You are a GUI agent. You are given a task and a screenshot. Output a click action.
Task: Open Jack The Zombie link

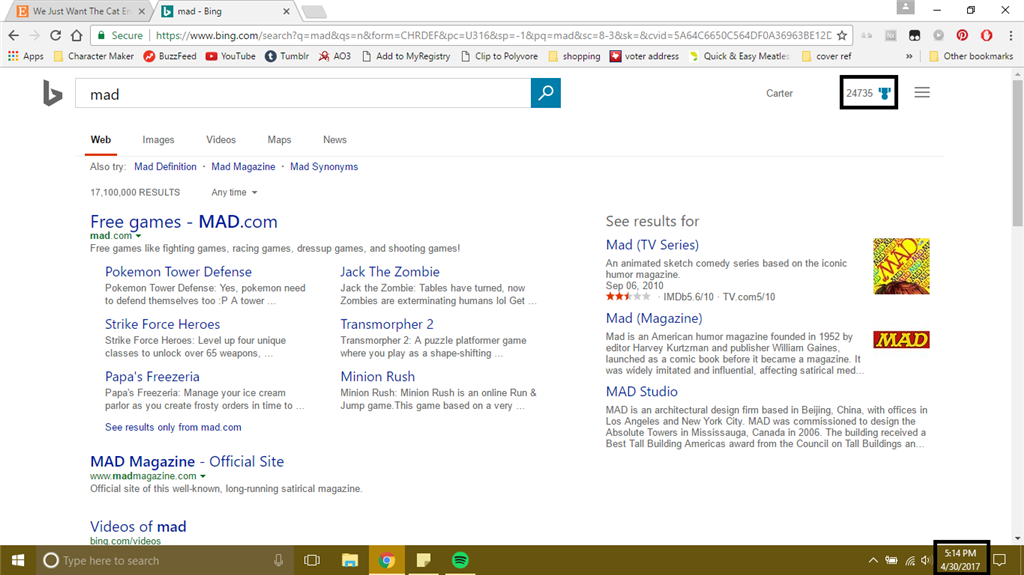pos(390,272)
